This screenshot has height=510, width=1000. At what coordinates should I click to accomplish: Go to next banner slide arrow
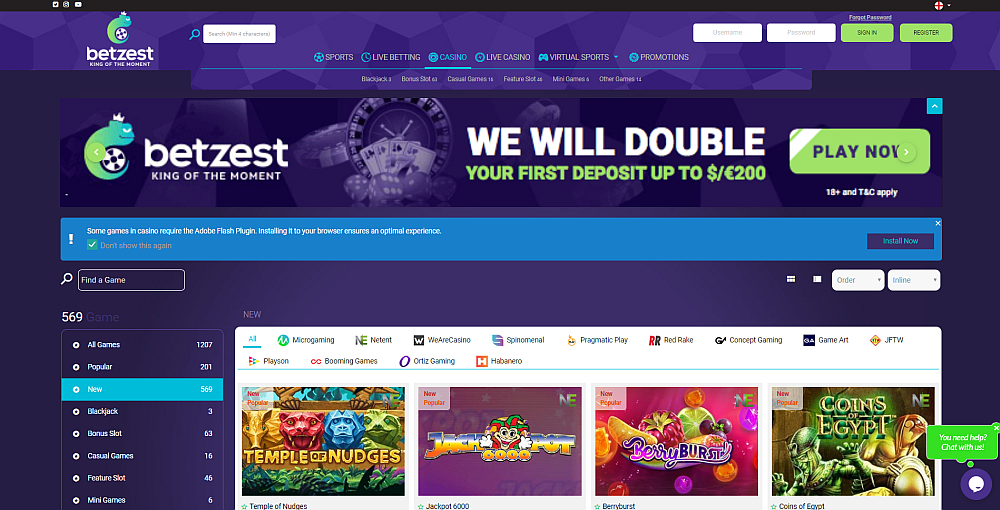click(x=906, y=152)
